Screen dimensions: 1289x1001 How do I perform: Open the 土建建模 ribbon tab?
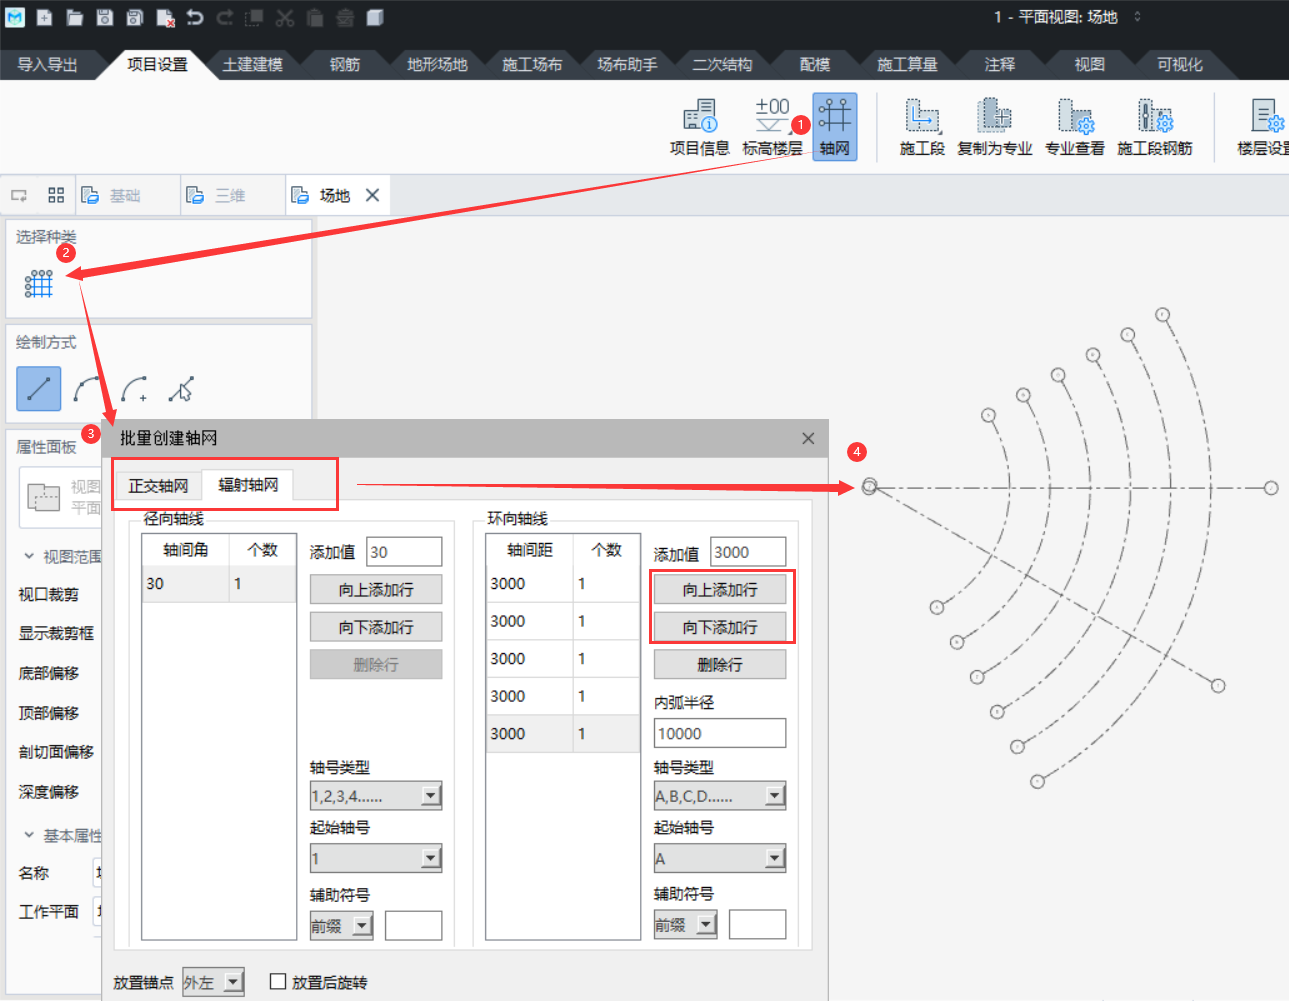point(252,64)
